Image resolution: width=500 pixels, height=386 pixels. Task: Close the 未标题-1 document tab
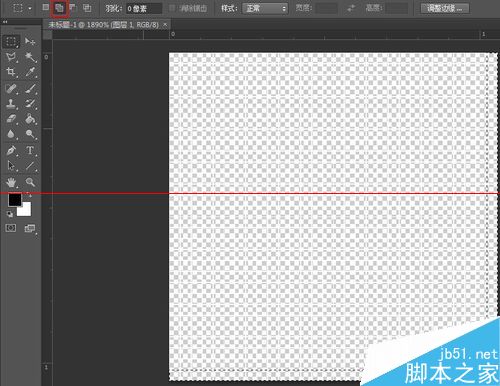pyautogui.click(x=165, y=25)
